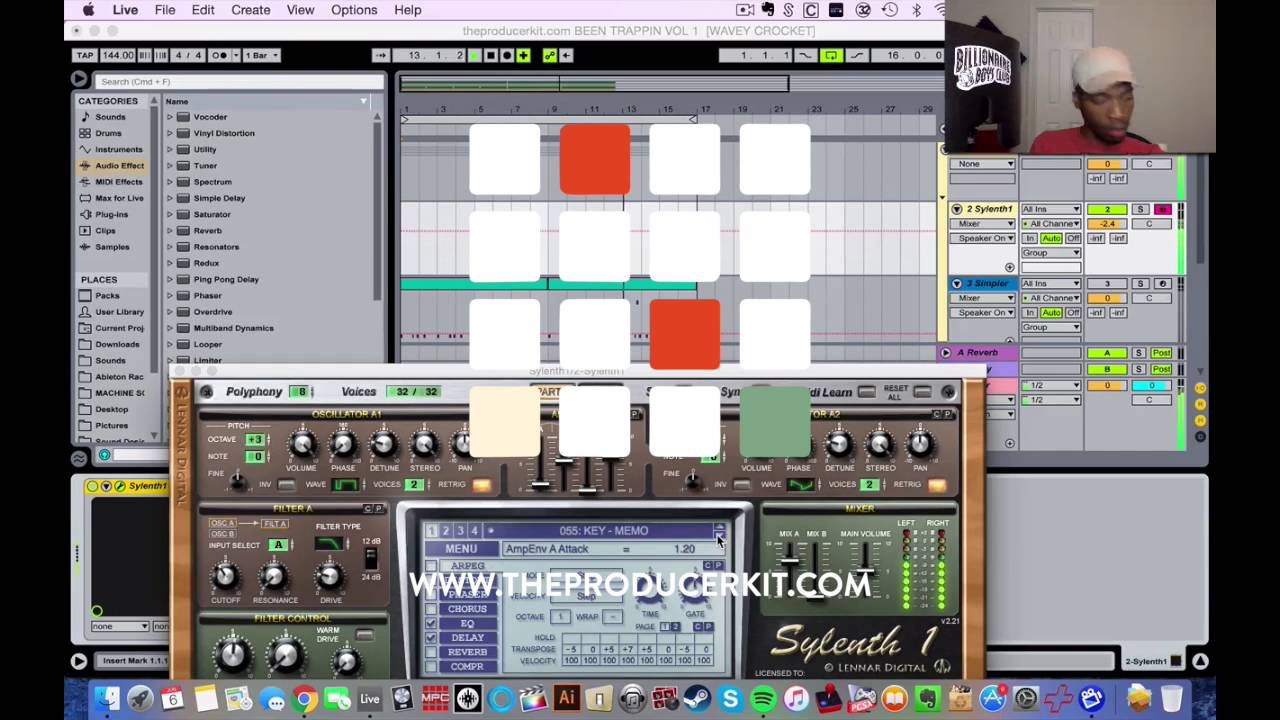Click the transport record button
Image resolution: width=1280 pixels, height=720 pixels.
[507, 55]
